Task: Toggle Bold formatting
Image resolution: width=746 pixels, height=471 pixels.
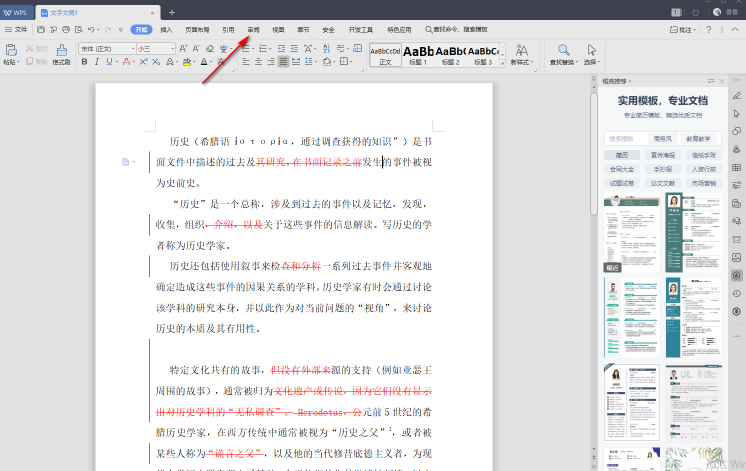Action: pos(84,62)
